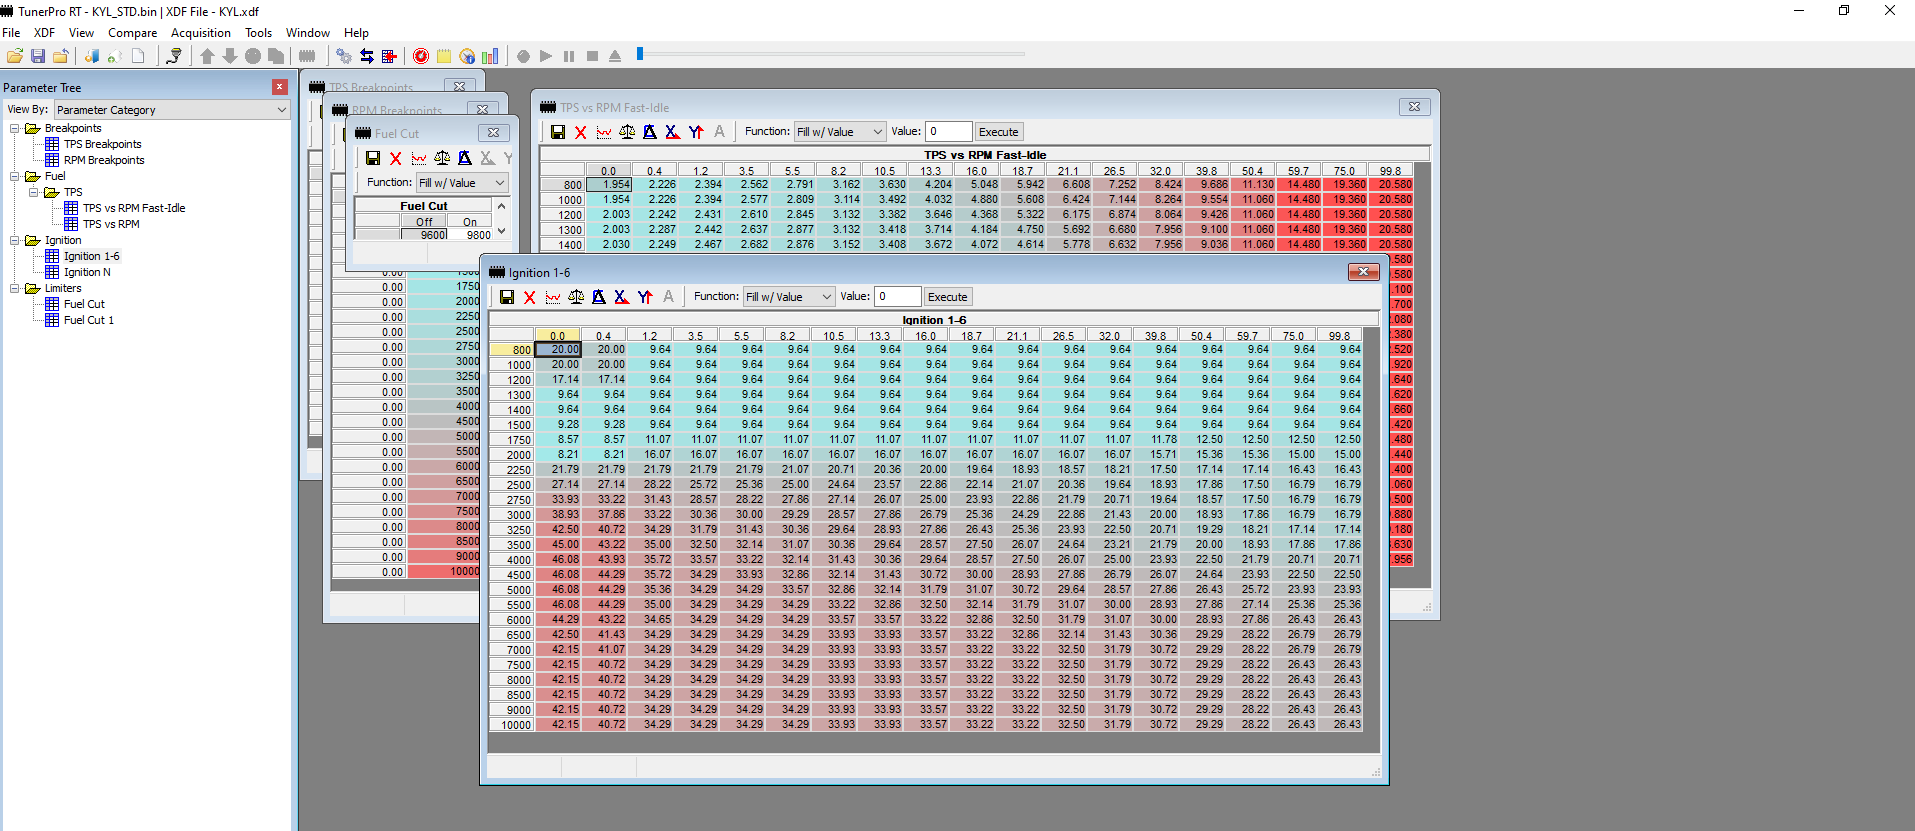
Task: Open the Acquisition menu
Action: (x=200, y=33)
